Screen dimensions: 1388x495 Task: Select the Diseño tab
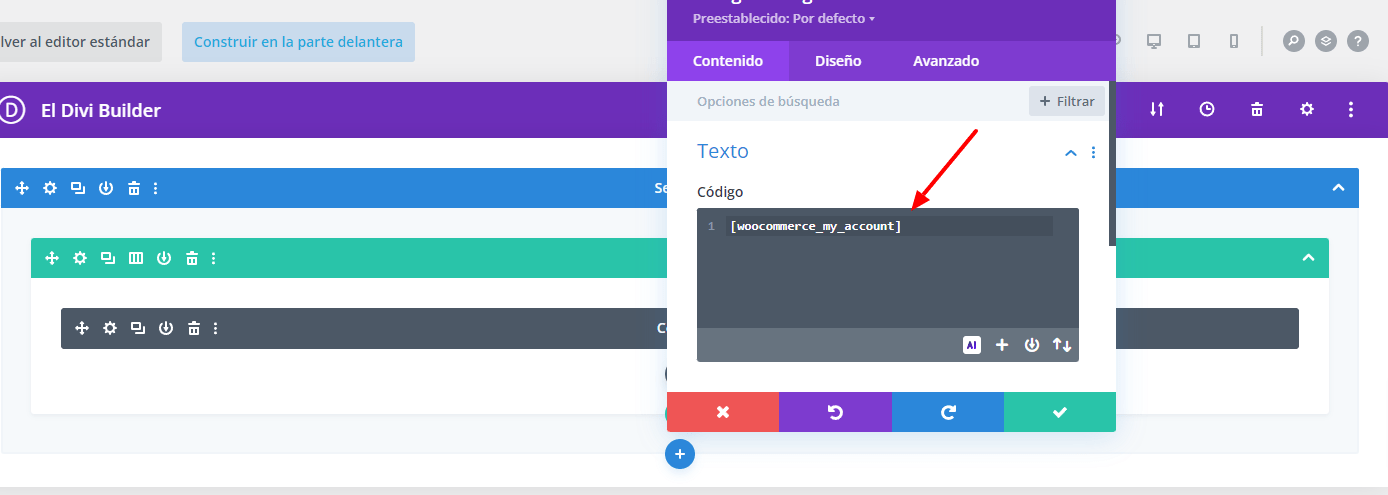point(838,61)
